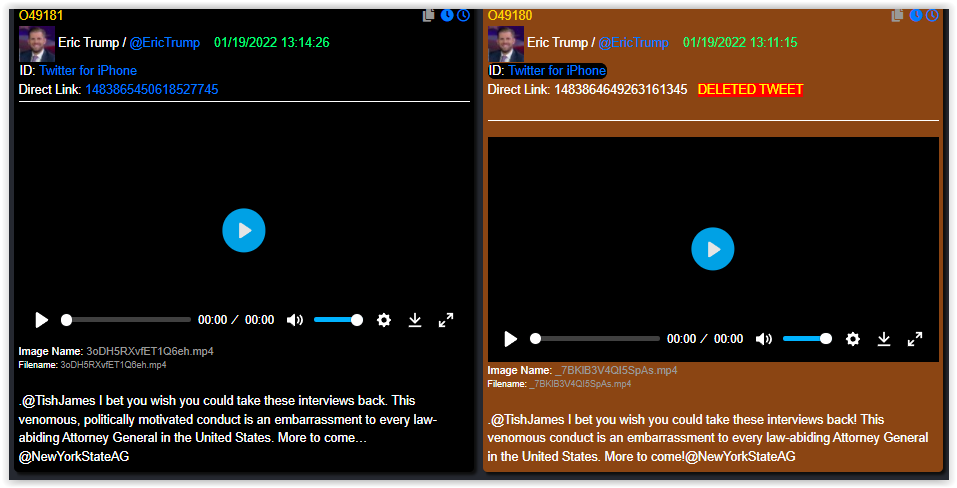Mute the O49180 video with the speaker icon
957x488 pixels.
764,339
